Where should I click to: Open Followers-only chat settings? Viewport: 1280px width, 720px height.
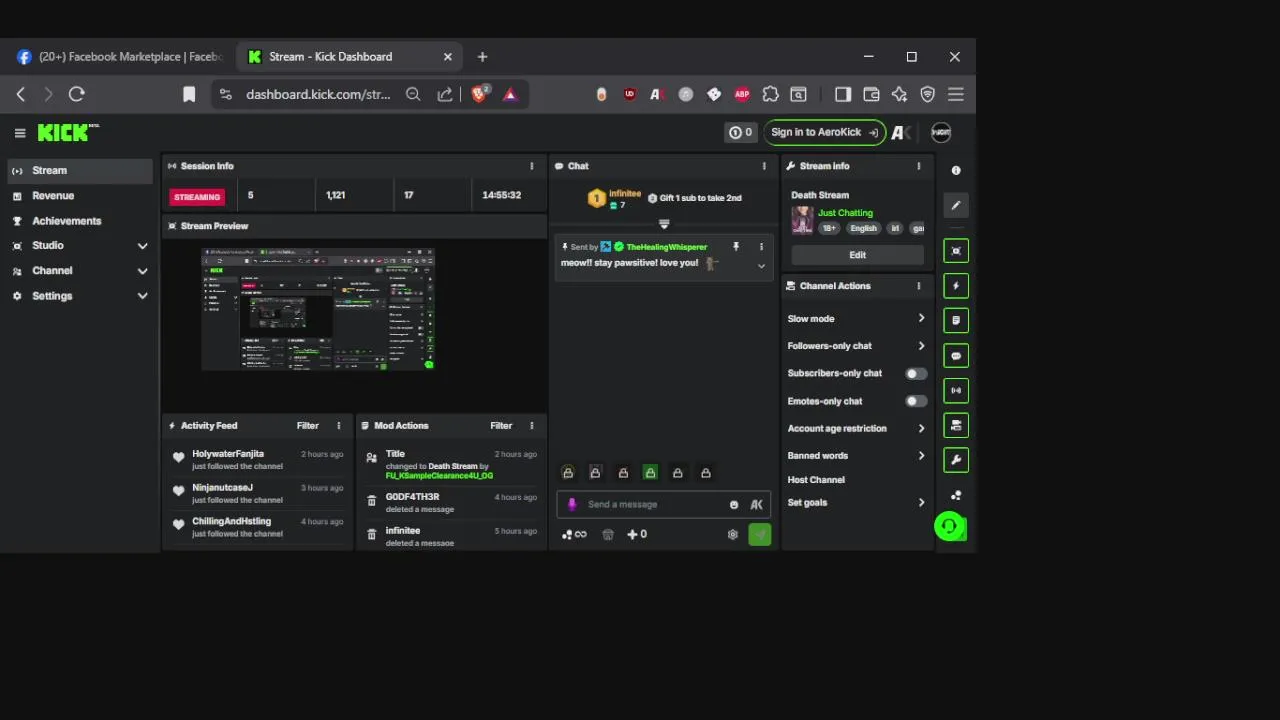(856, 346)
